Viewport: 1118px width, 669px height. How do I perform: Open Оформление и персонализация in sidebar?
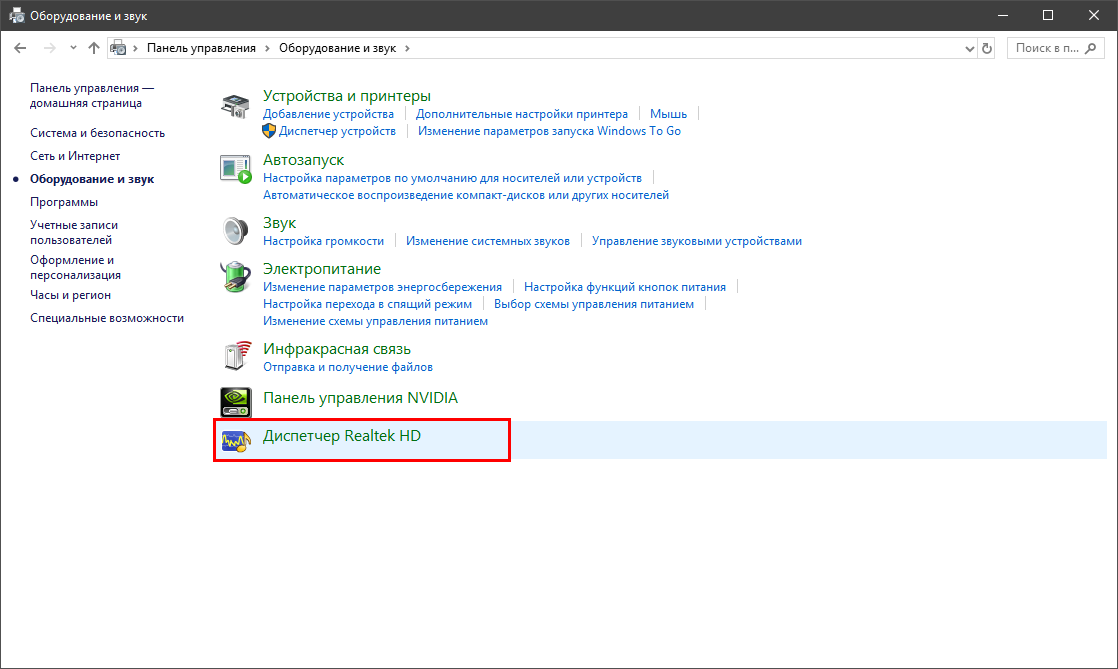[76, 267]
